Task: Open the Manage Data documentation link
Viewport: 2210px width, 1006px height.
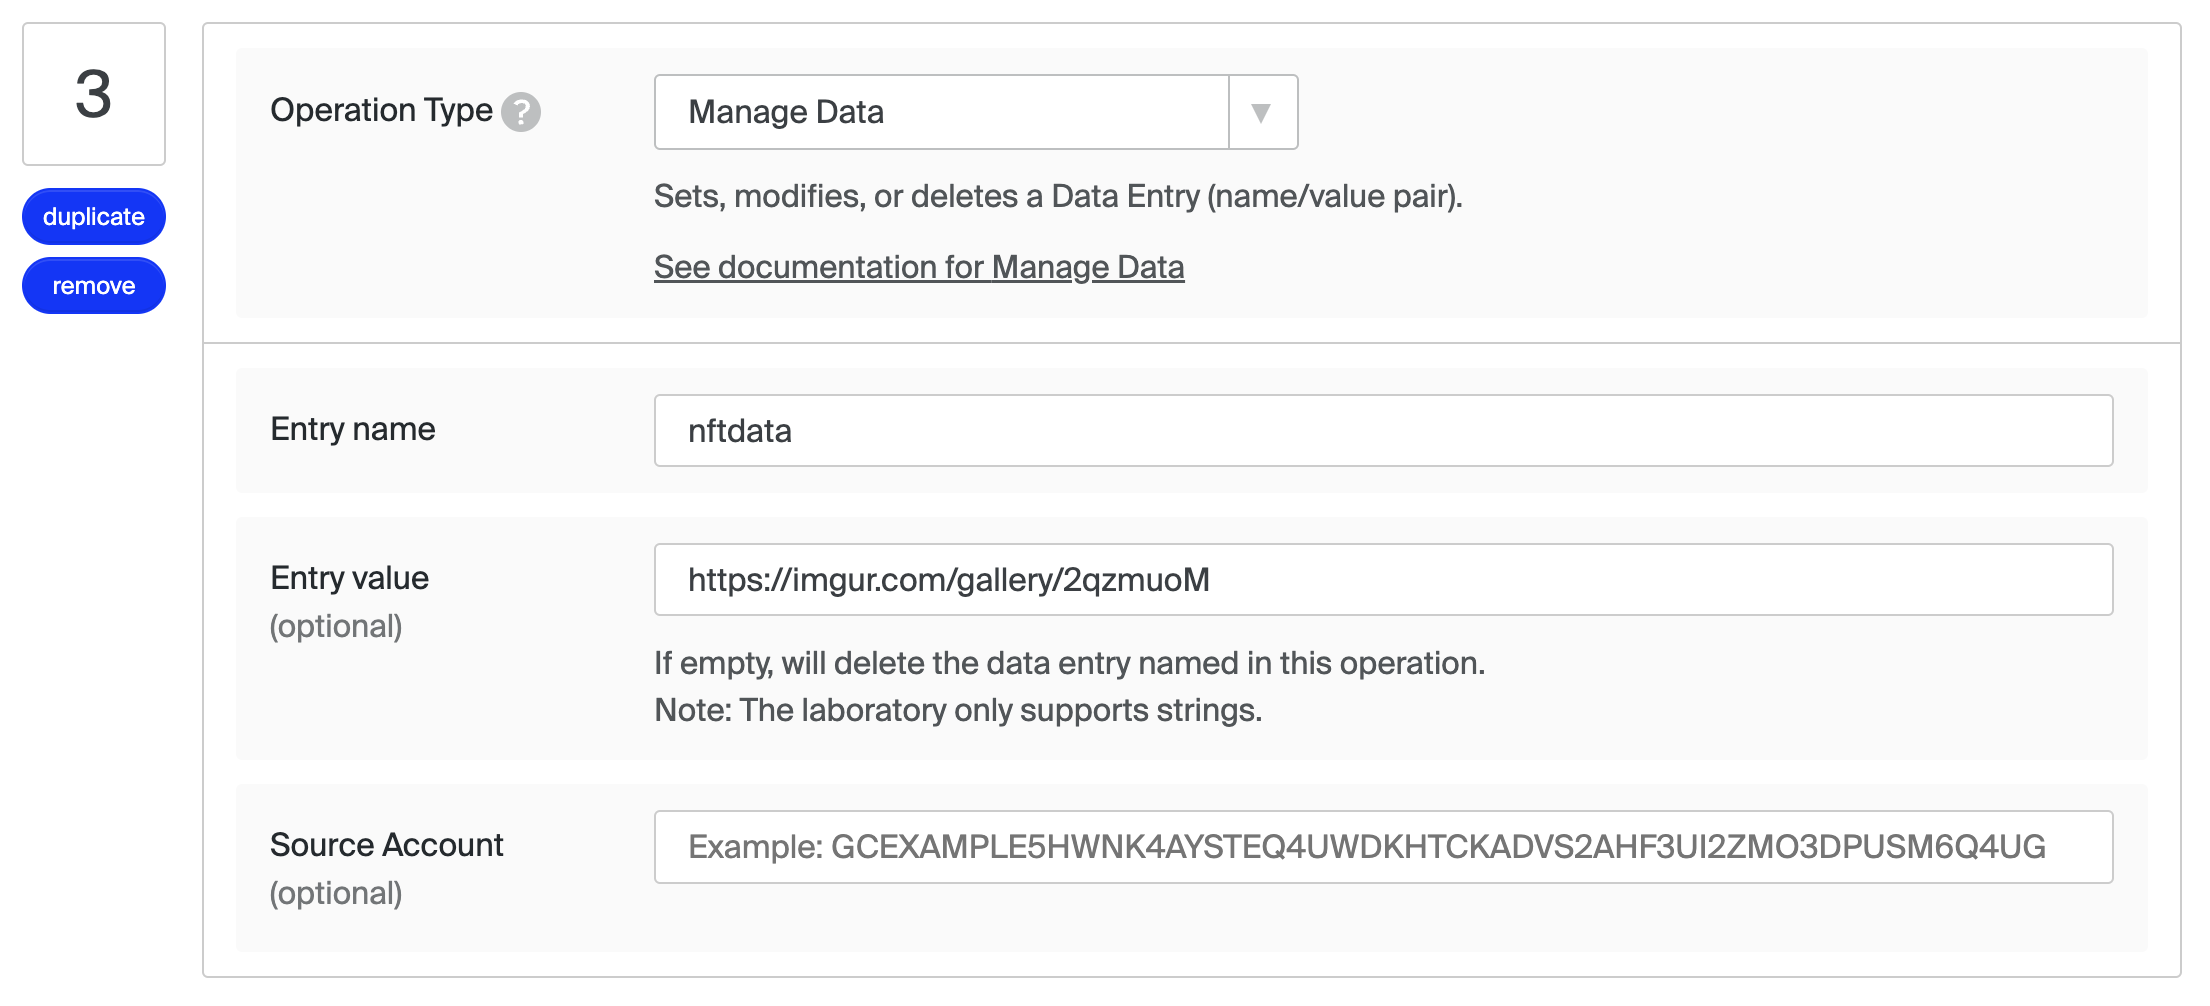Action: point(919,267)
